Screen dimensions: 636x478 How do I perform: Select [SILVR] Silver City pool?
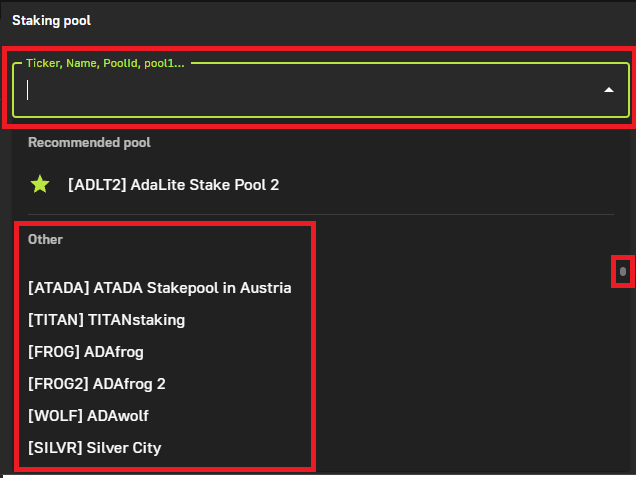tap(95, 448)
